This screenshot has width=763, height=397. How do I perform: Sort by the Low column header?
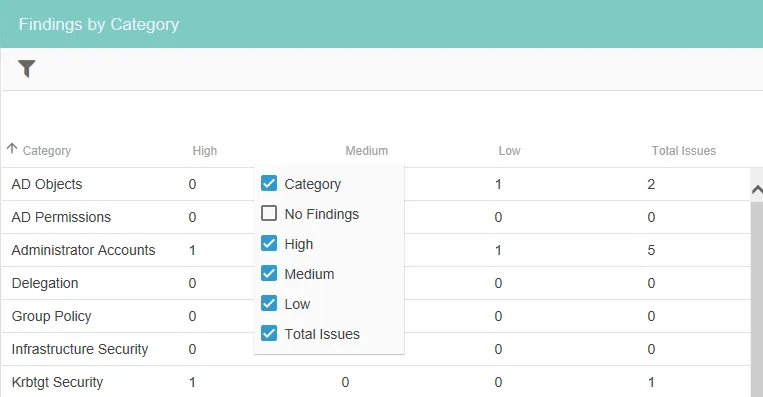509,151
